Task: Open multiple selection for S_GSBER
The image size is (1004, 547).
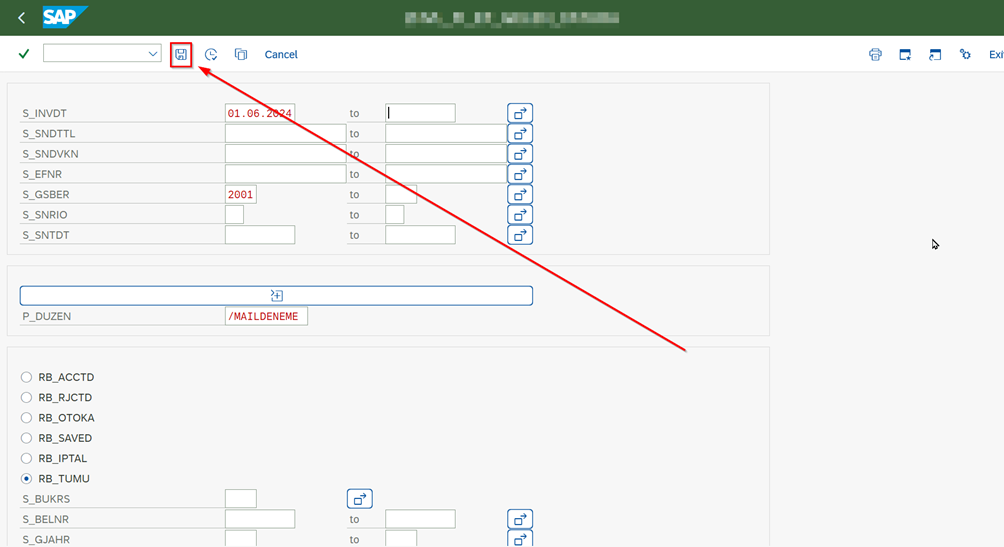Action: [x=520, y=194]
